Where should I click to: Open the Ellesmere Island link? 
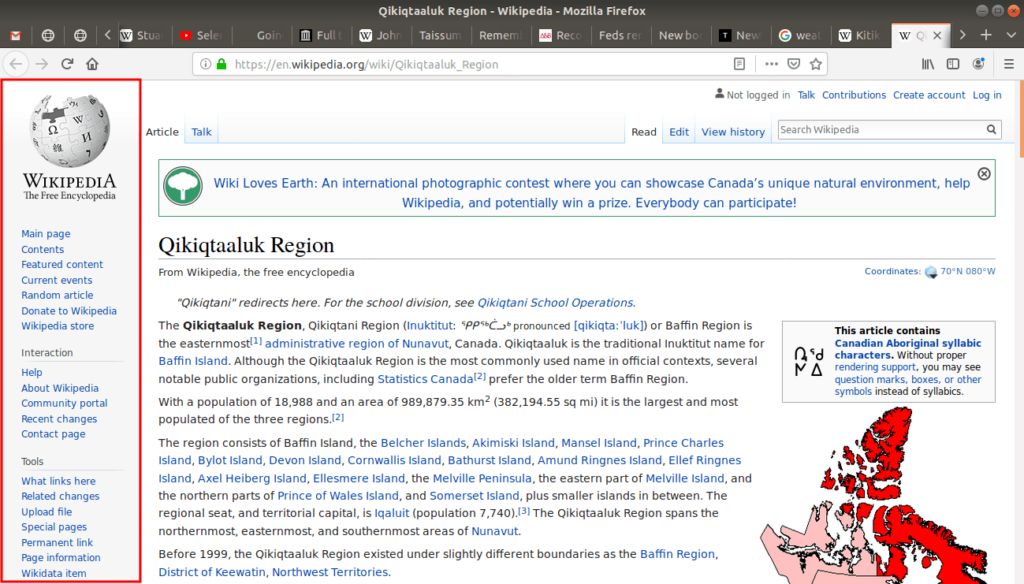(x=359, y=478)
